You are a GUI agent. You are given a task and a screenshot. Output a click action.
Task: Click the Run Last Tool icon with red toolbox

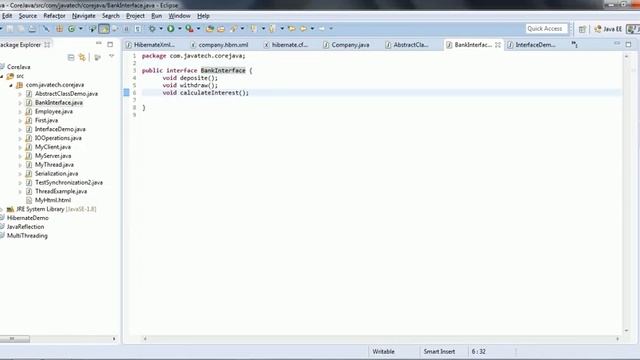[189, 29]
